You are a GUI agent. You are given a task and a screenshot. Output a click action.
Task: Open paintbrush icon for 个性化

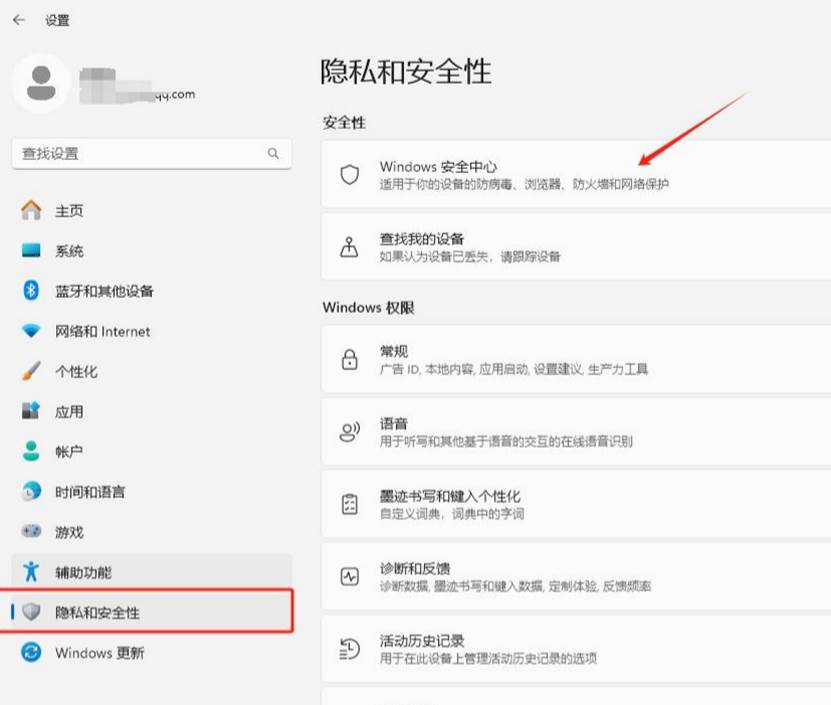pos(31,371)
